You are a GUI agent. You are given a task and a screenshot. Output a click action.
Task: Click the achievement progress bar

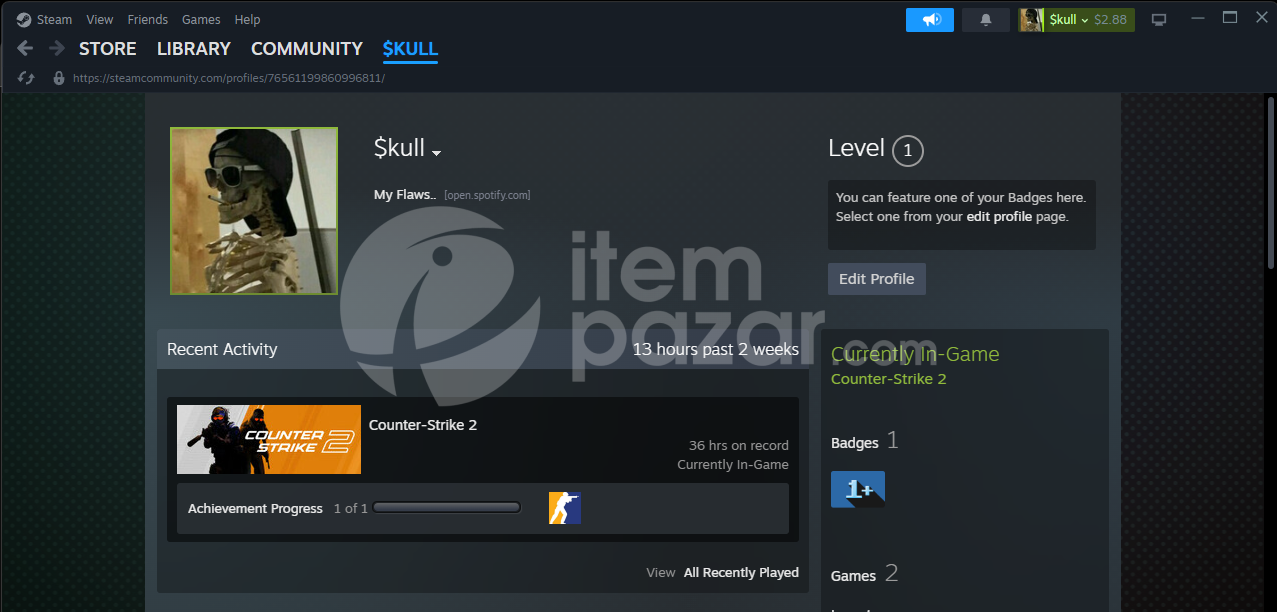coord(447,508)
